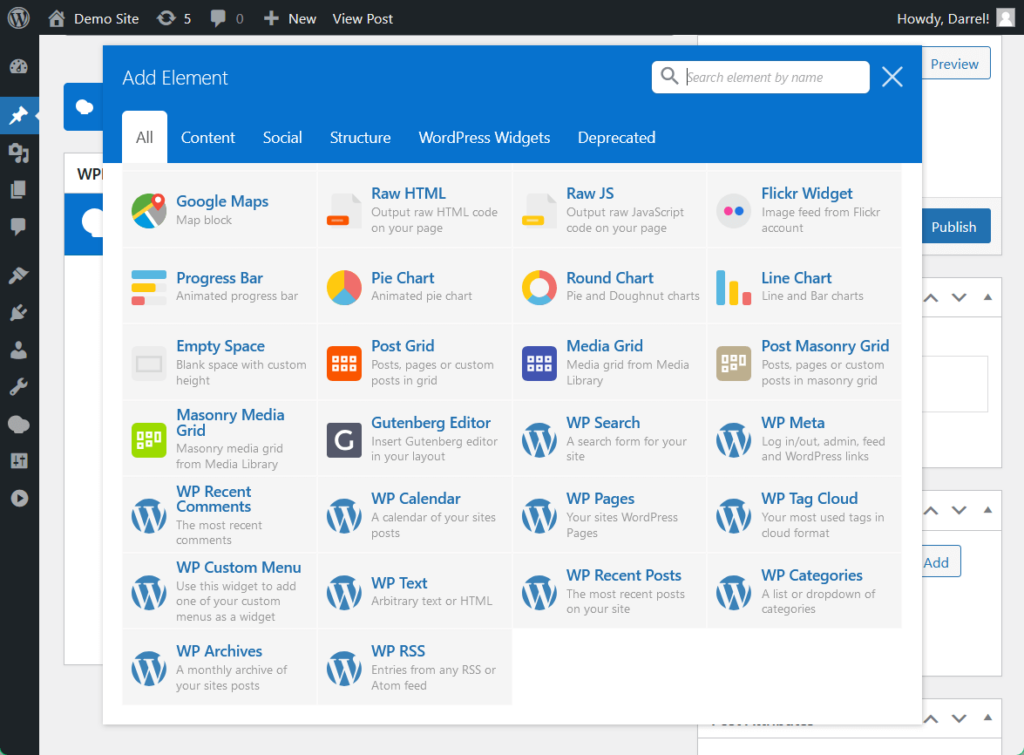Select the Post Grid orange icon
Screen dimensions: 1024x755
(344, 364)
